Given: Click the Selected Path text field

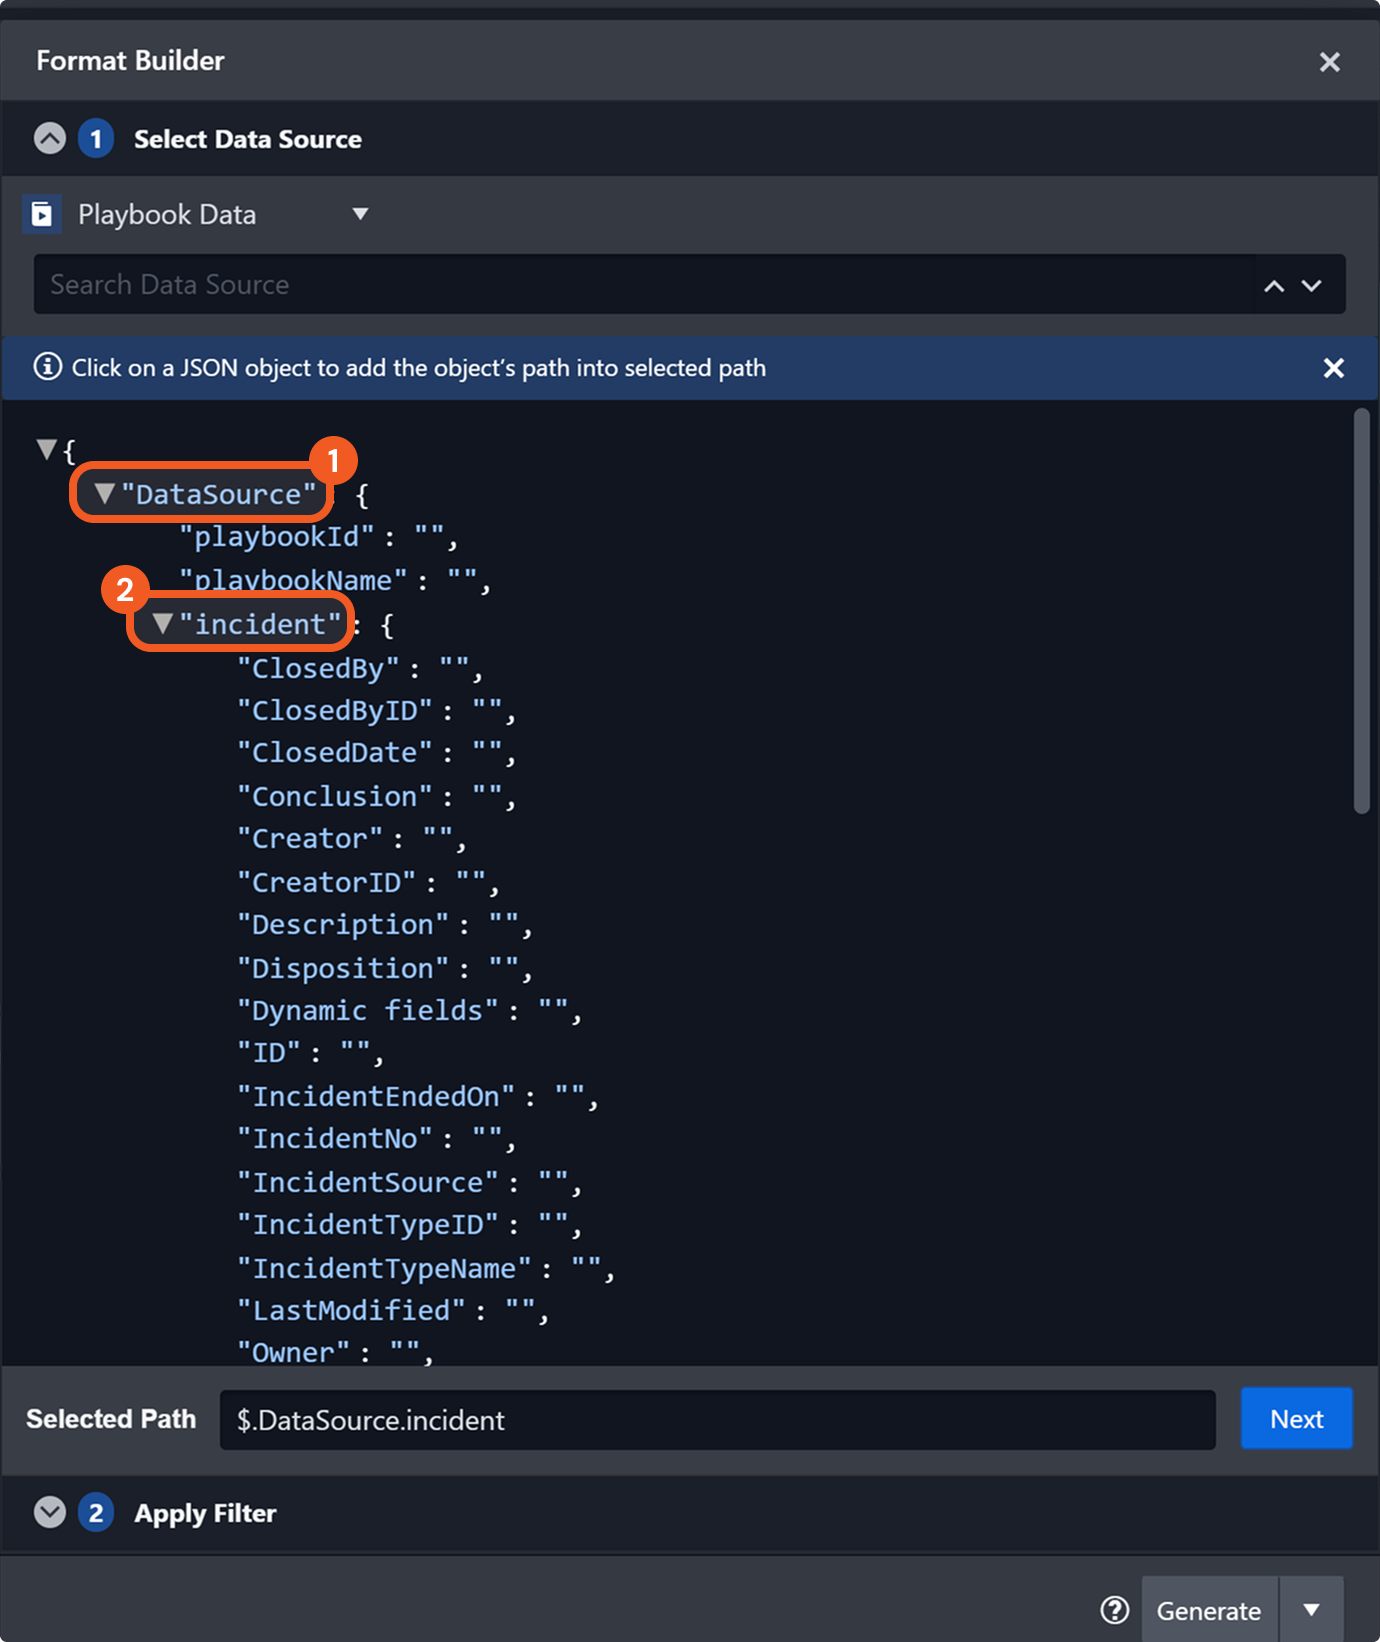Looking at the screenshot, I should (x=716, y=1420).
